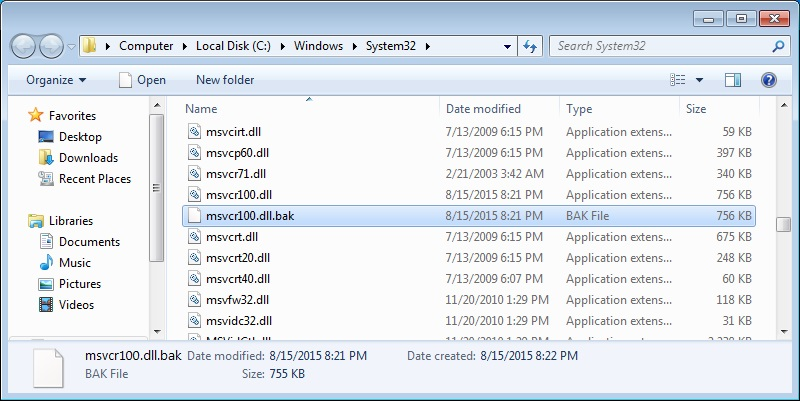Expand the view options dropdown arrow

[699, 80]
